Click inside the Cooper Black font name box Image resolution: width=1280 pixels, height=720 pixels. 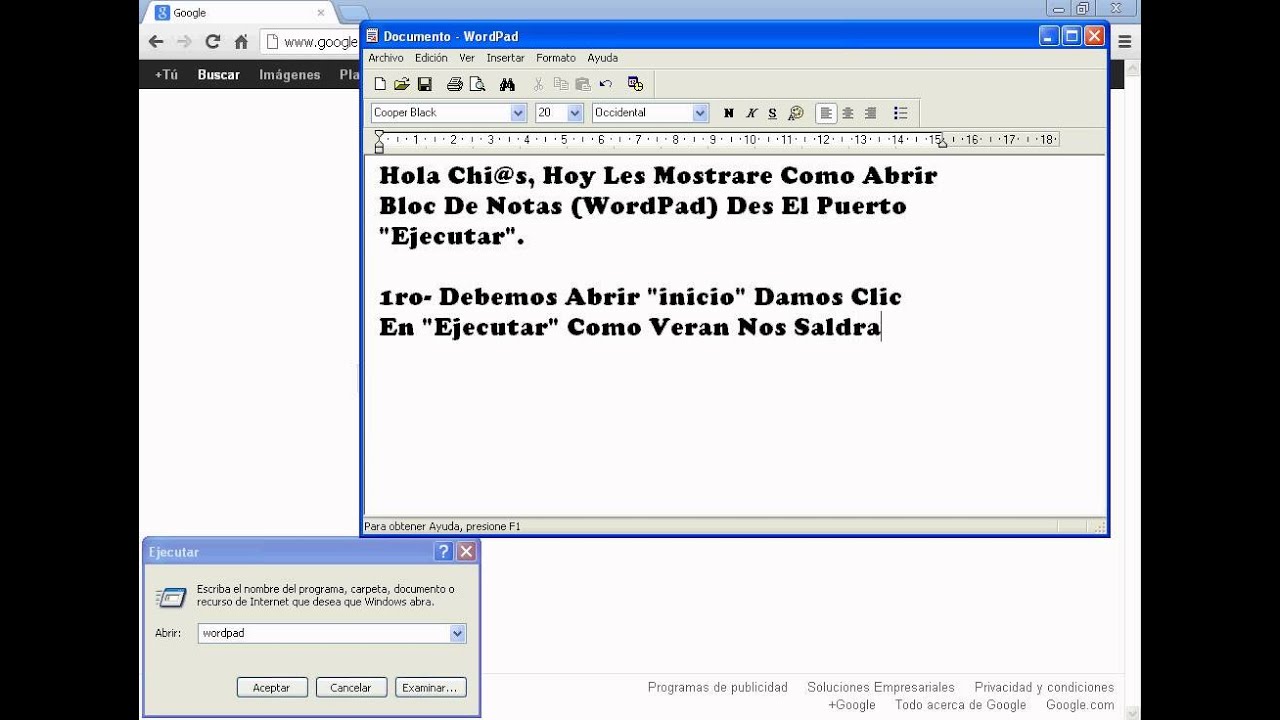tap(440, 113)
